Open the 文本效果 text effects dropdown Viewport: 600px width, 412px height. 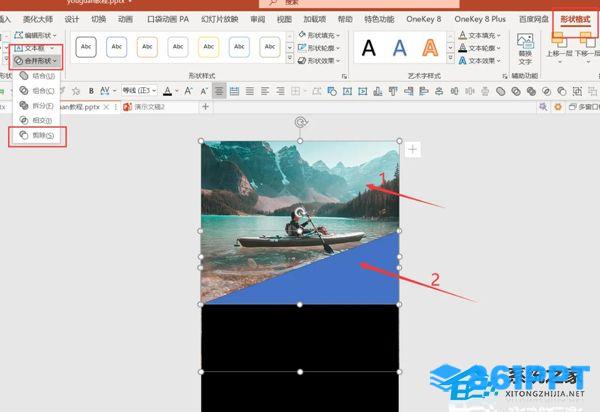point(480,60)
